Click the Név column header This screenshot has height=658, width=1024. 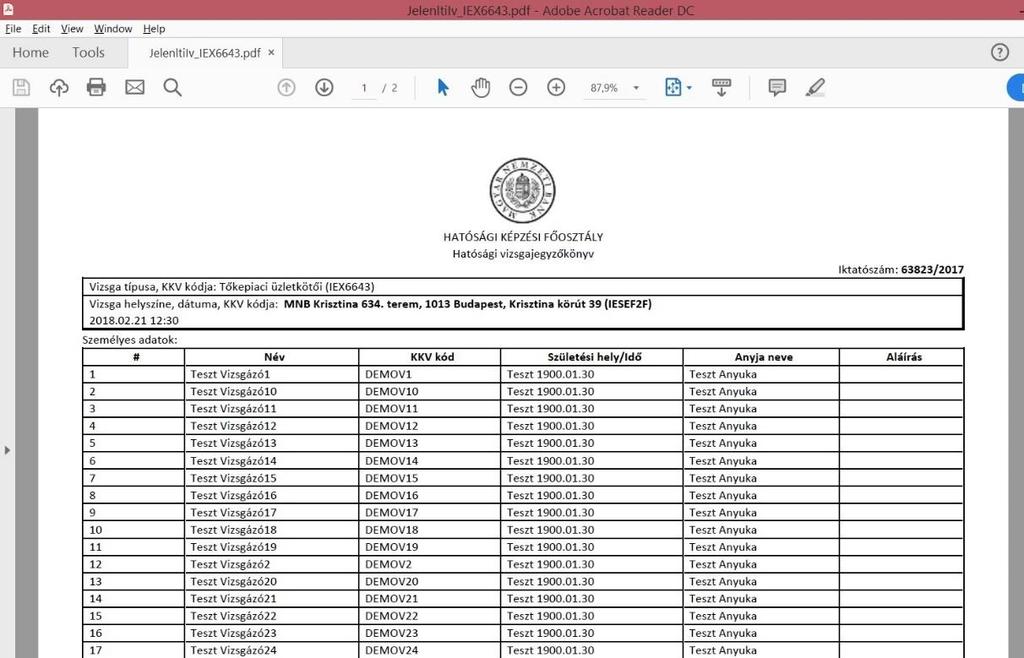coord(274,357)
